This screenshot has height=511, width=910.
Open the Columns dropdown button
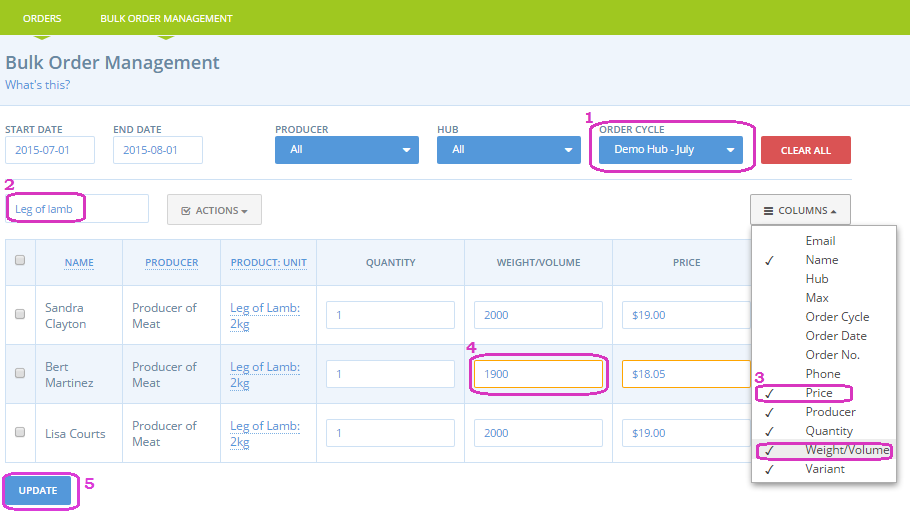(800, 211)
